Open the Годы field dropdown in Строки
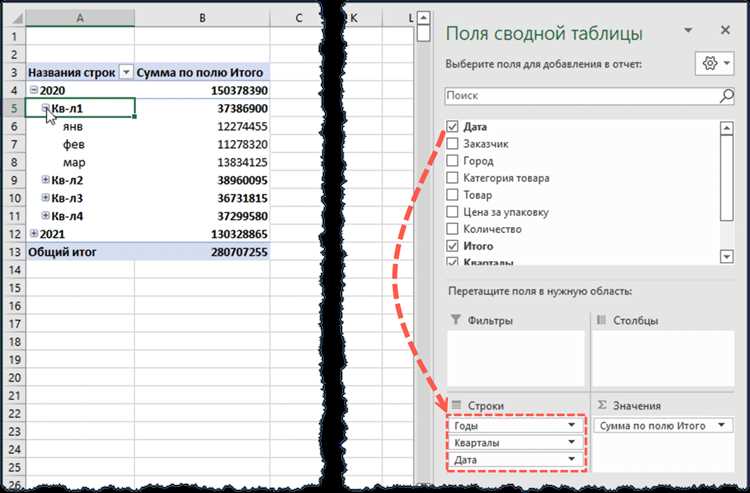The height and width of the screenshot is (493, 750). click(x=571, y=425)
